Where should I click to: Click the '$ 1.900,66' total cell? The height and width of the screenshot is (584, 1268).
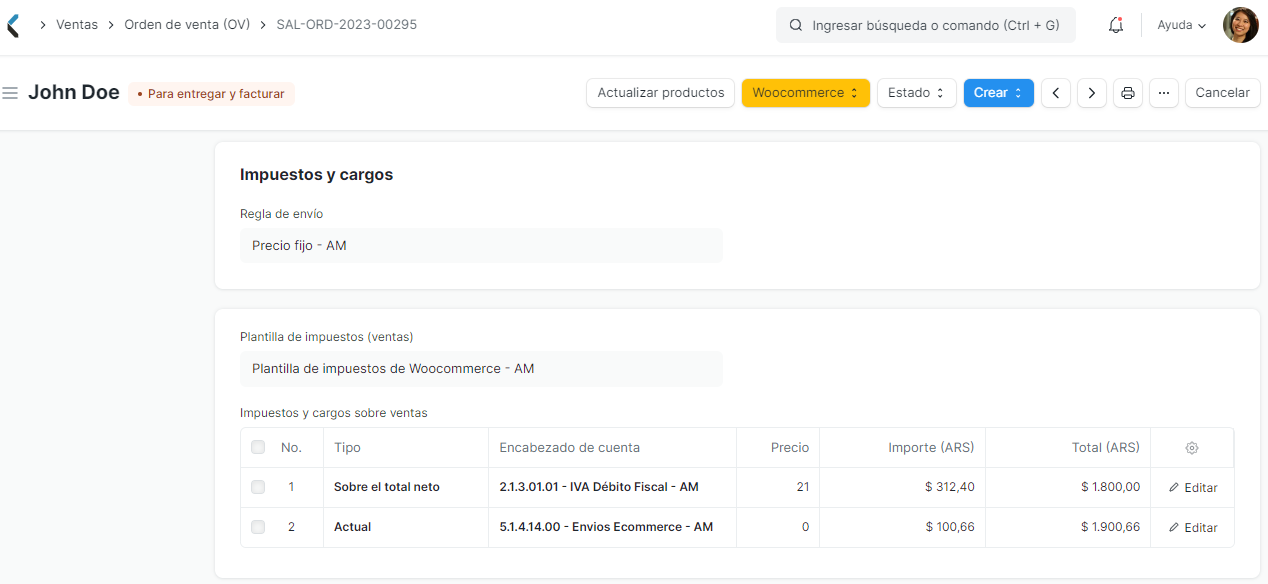[1068, 527]
